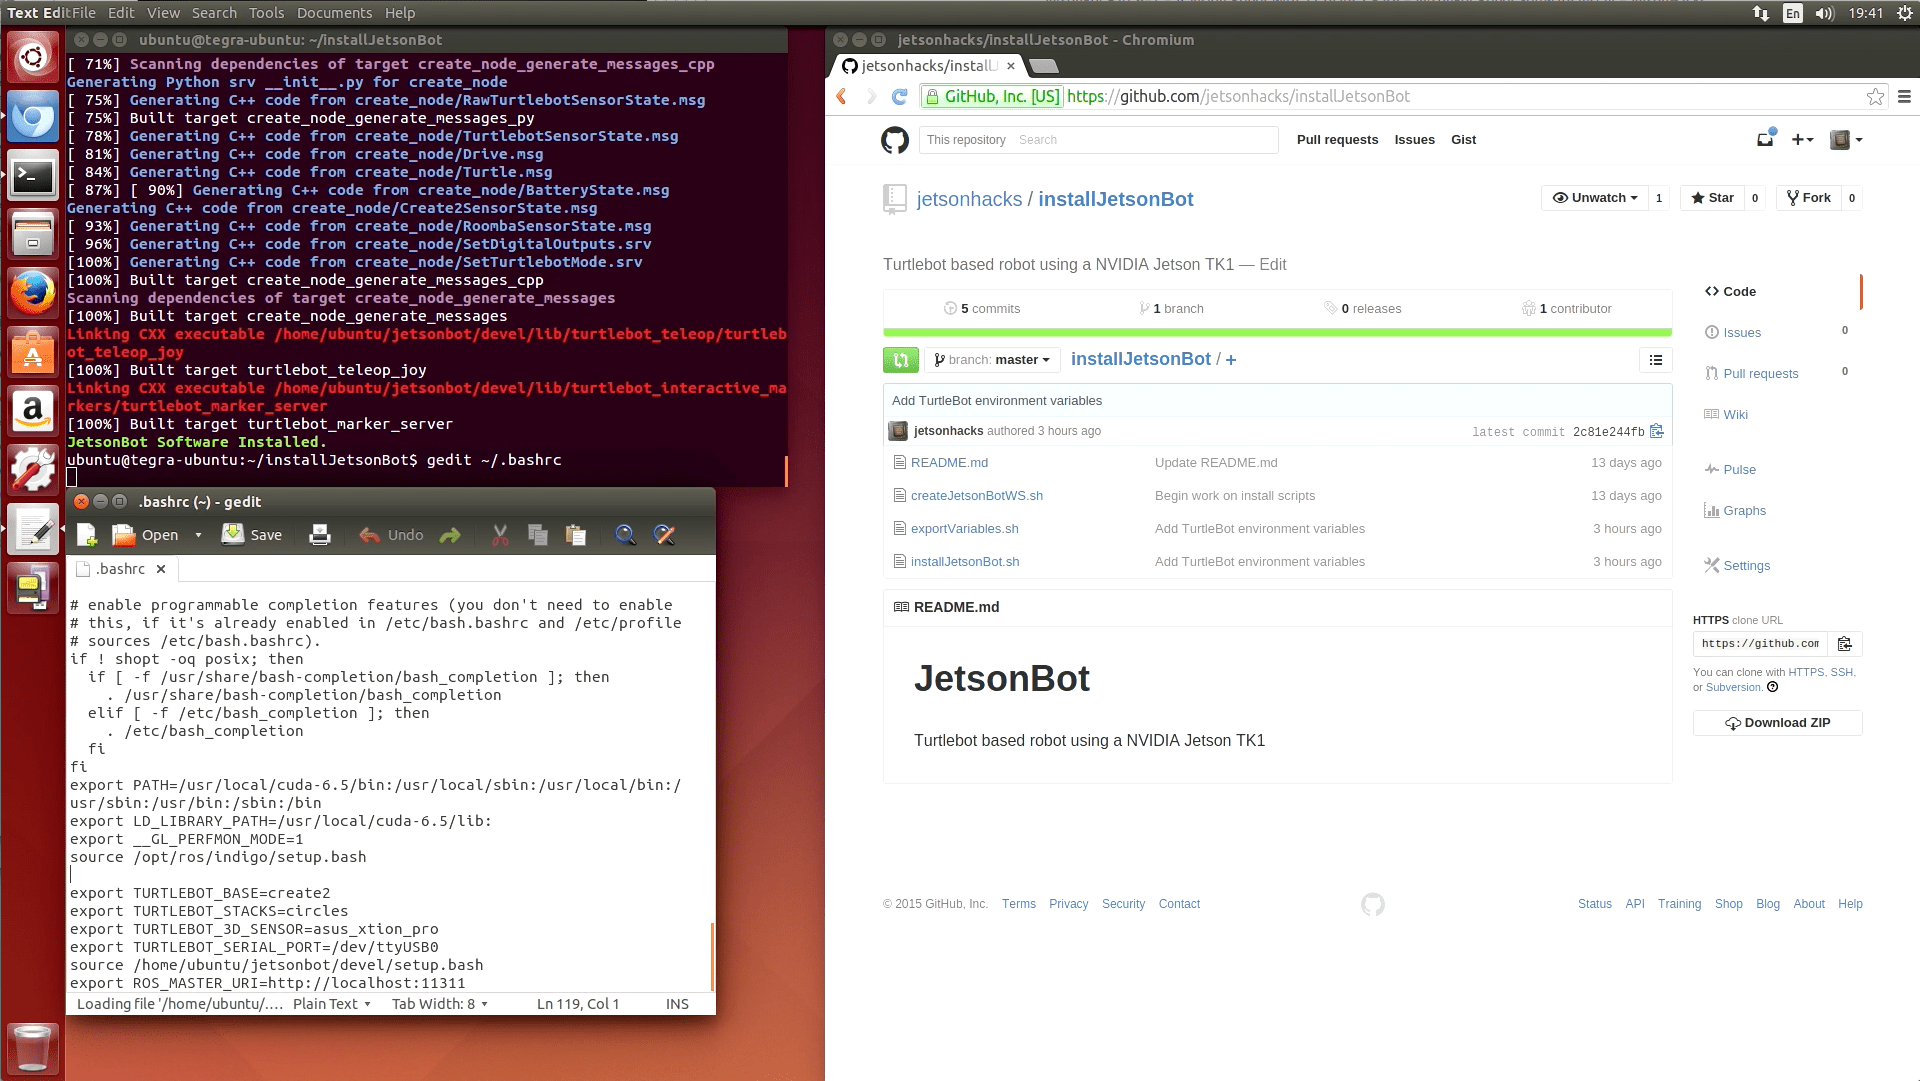Viewport: 1920px width, 1081px height.
Task: Copy HTTPS clone URL to clipboard
Action: 1845,644
